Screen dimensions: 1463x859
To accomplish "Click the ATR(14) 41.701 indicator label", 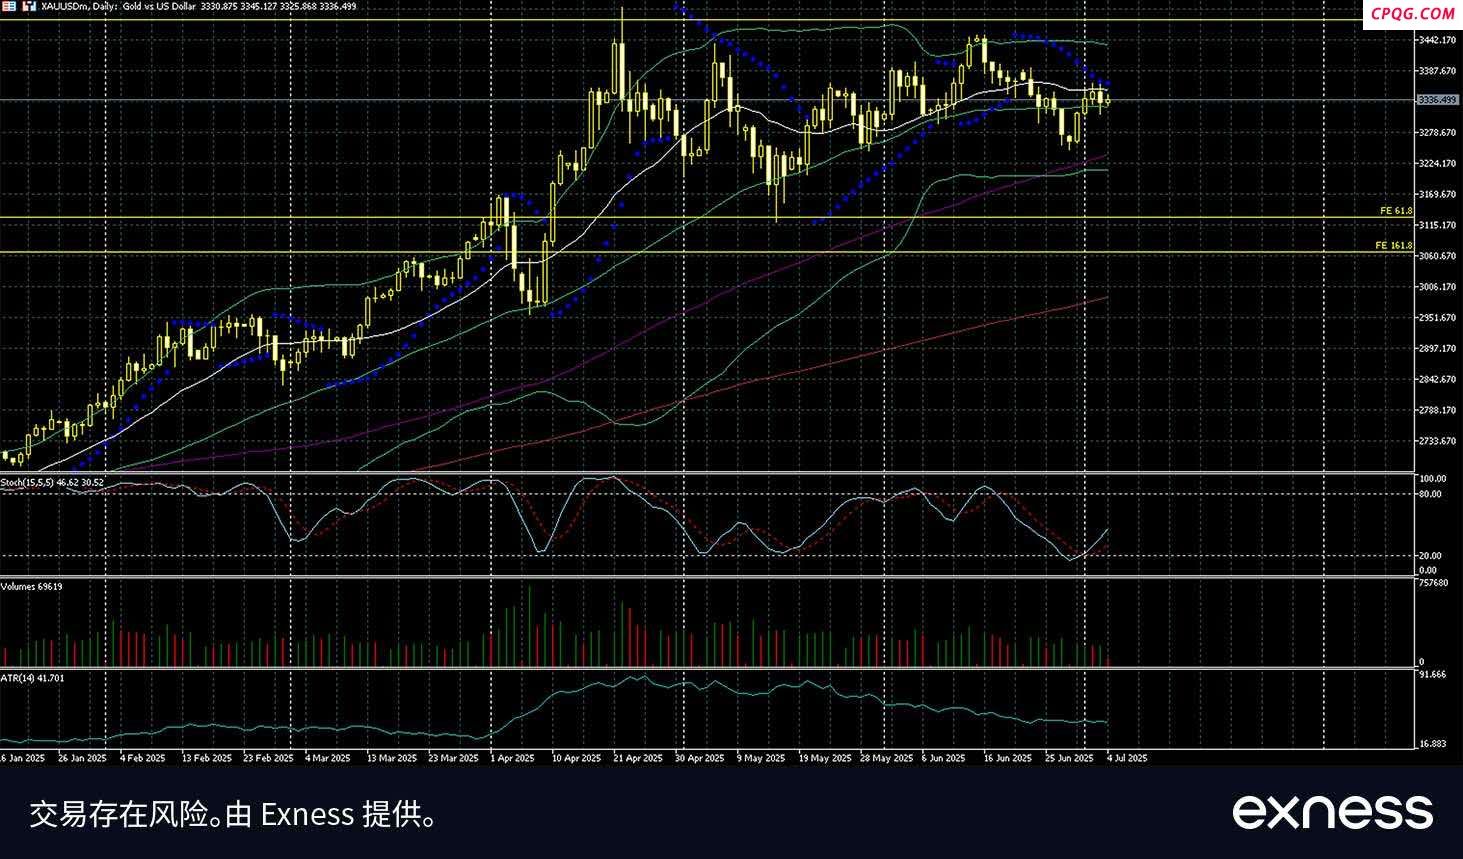I will pyautogui.click(x=32, y=678).
